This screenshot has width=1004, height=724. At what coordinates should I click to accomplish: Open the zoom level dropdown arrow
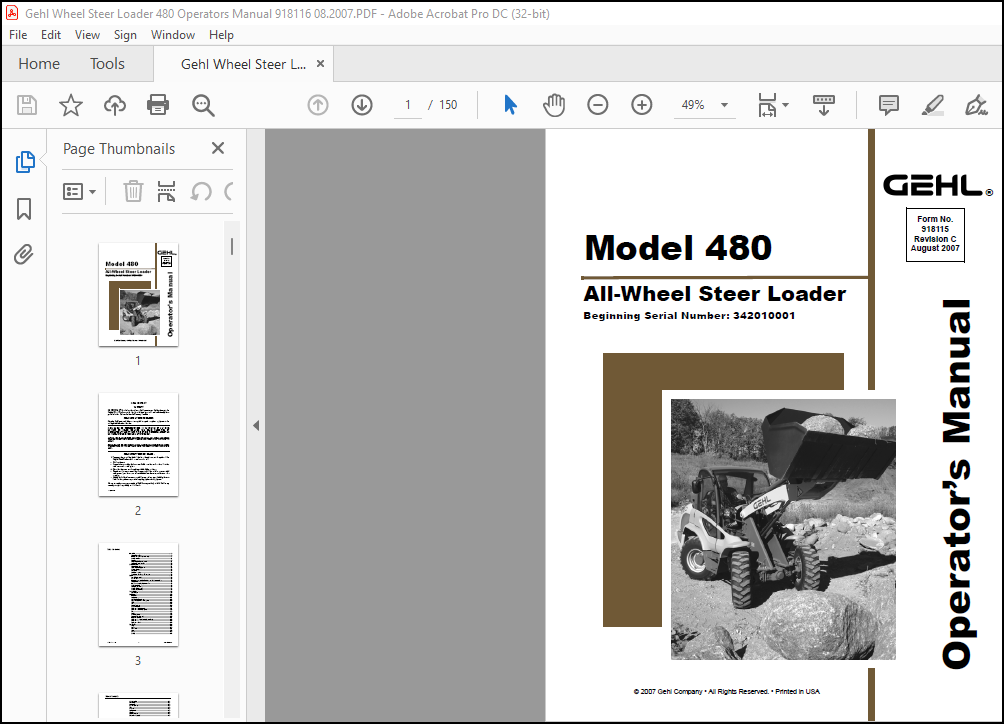tap(724, 105)
